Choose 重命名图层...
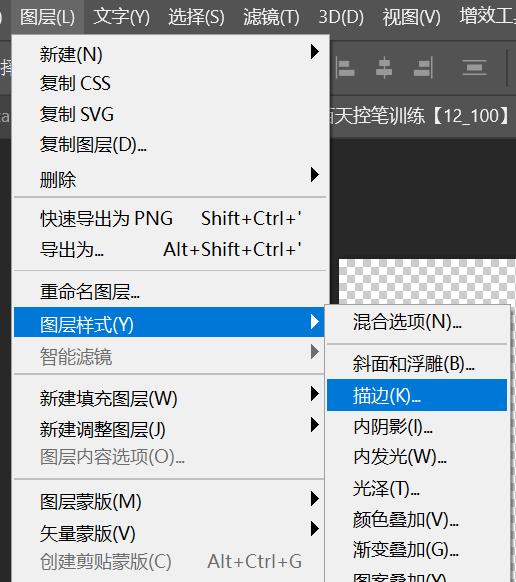516x582 pixels. point(170,291)
